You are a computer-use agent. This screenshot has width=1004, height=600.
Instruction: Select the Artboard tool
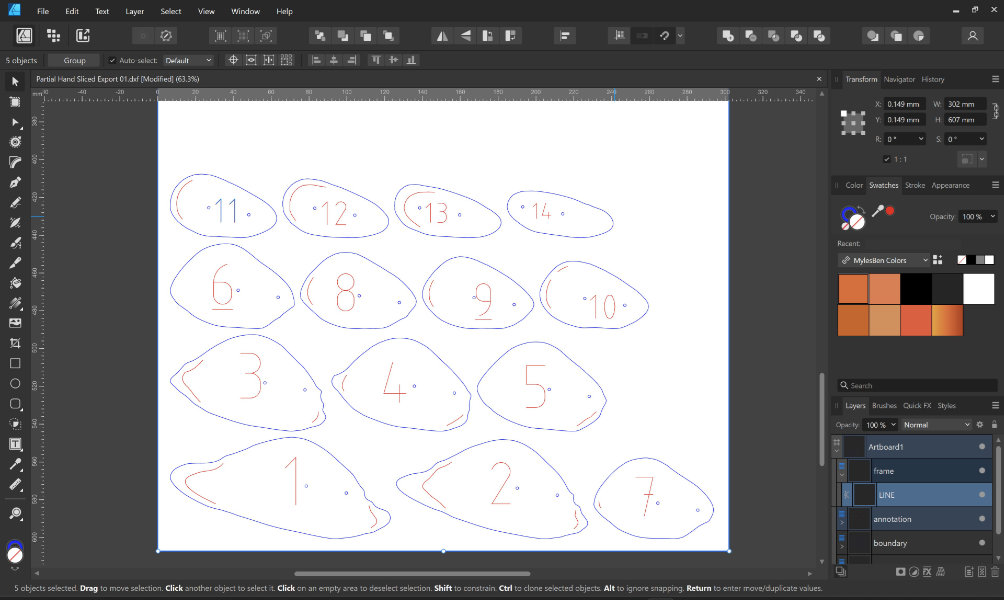click(15, 102)
